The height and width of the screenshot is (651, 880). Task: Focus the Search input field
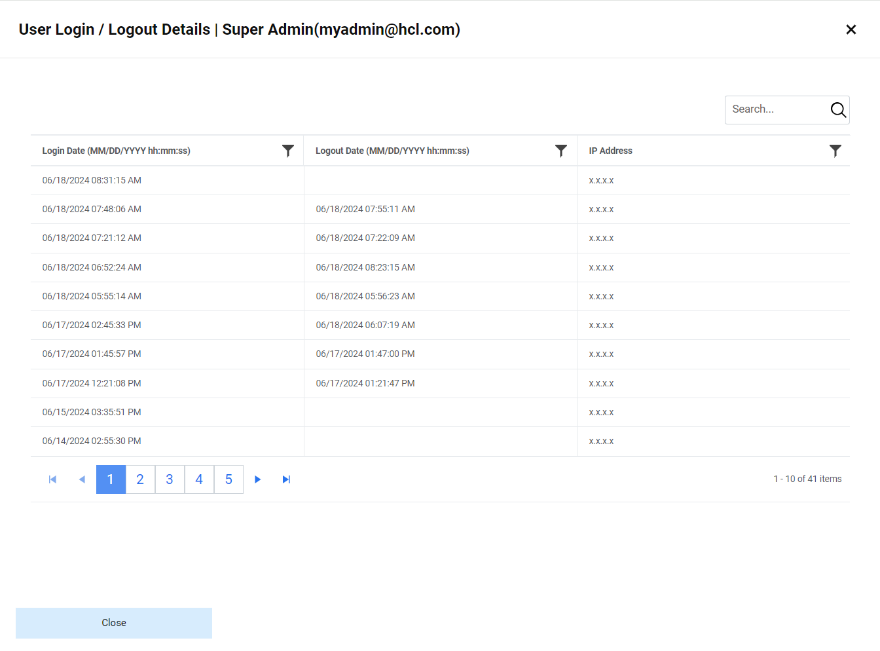click(776, 110)
